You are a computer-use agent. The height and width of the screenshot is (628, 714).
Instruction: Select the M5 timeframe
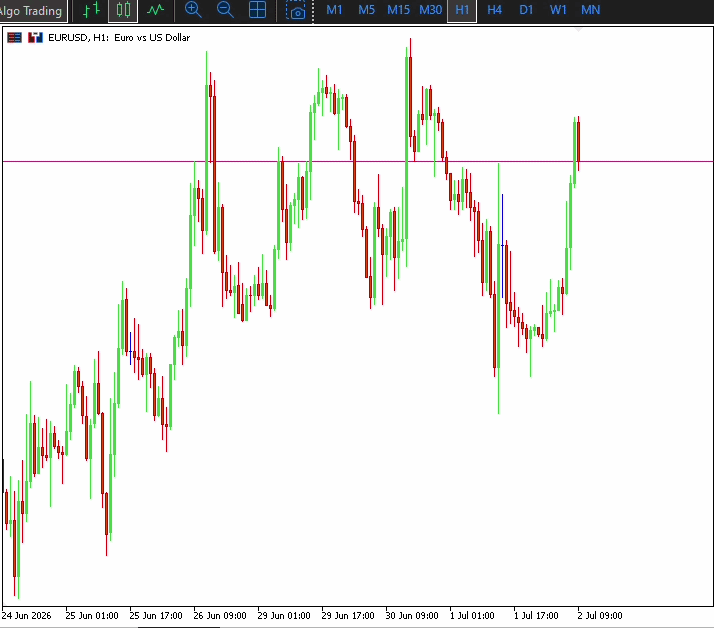(366, 10)
